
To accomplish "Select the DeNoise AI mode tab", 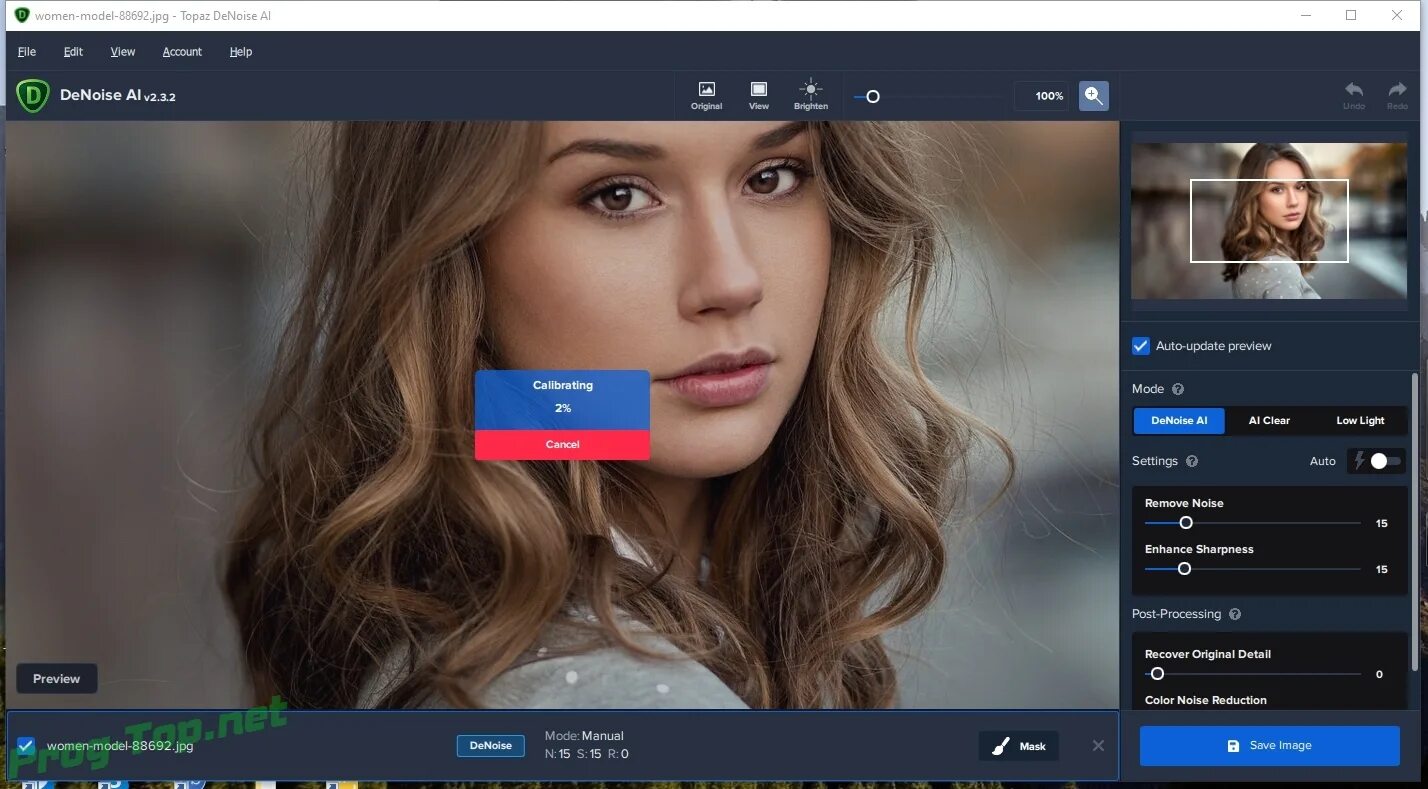I will pos(1179,421).
